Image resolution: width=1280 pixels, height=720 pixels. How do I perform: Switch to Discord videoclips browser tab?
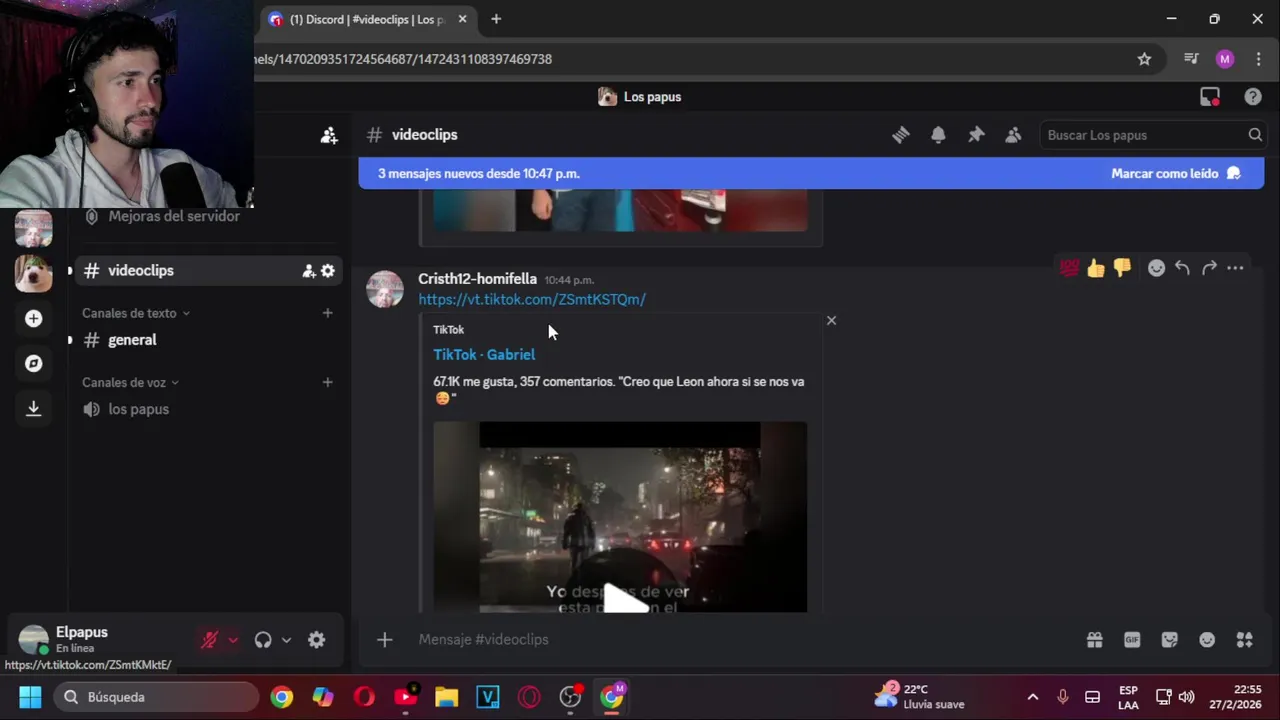(x=367, y=19)
